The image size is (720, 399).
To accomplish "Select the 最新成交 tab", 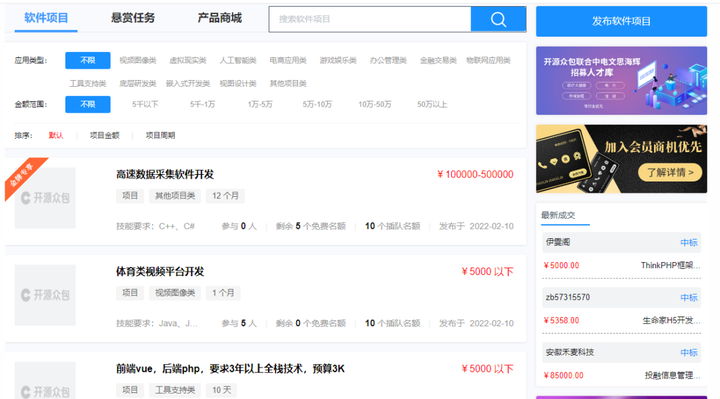I will (x=558, y=215).
